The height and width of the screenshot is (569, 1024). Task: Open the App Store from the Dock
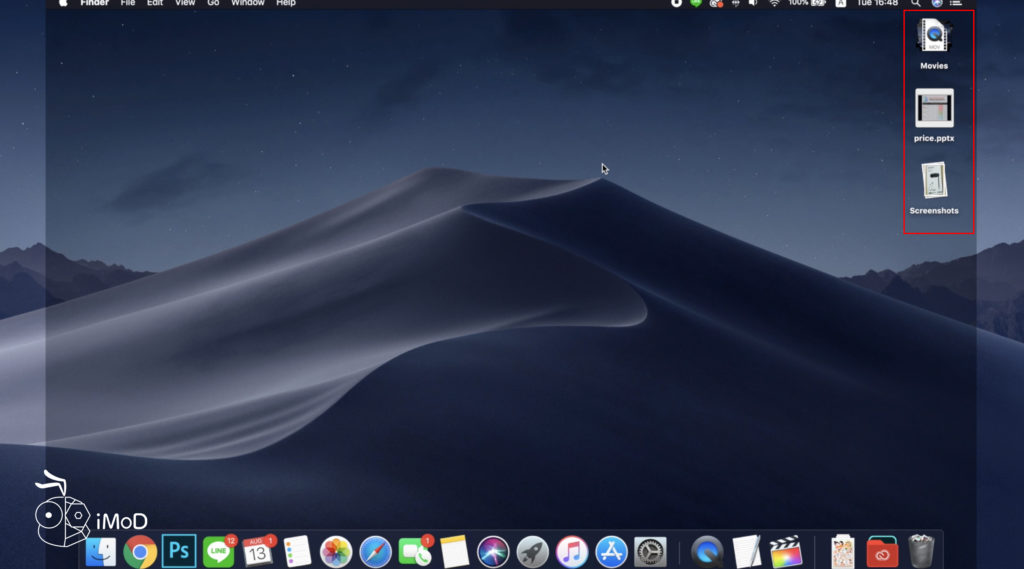611,553
